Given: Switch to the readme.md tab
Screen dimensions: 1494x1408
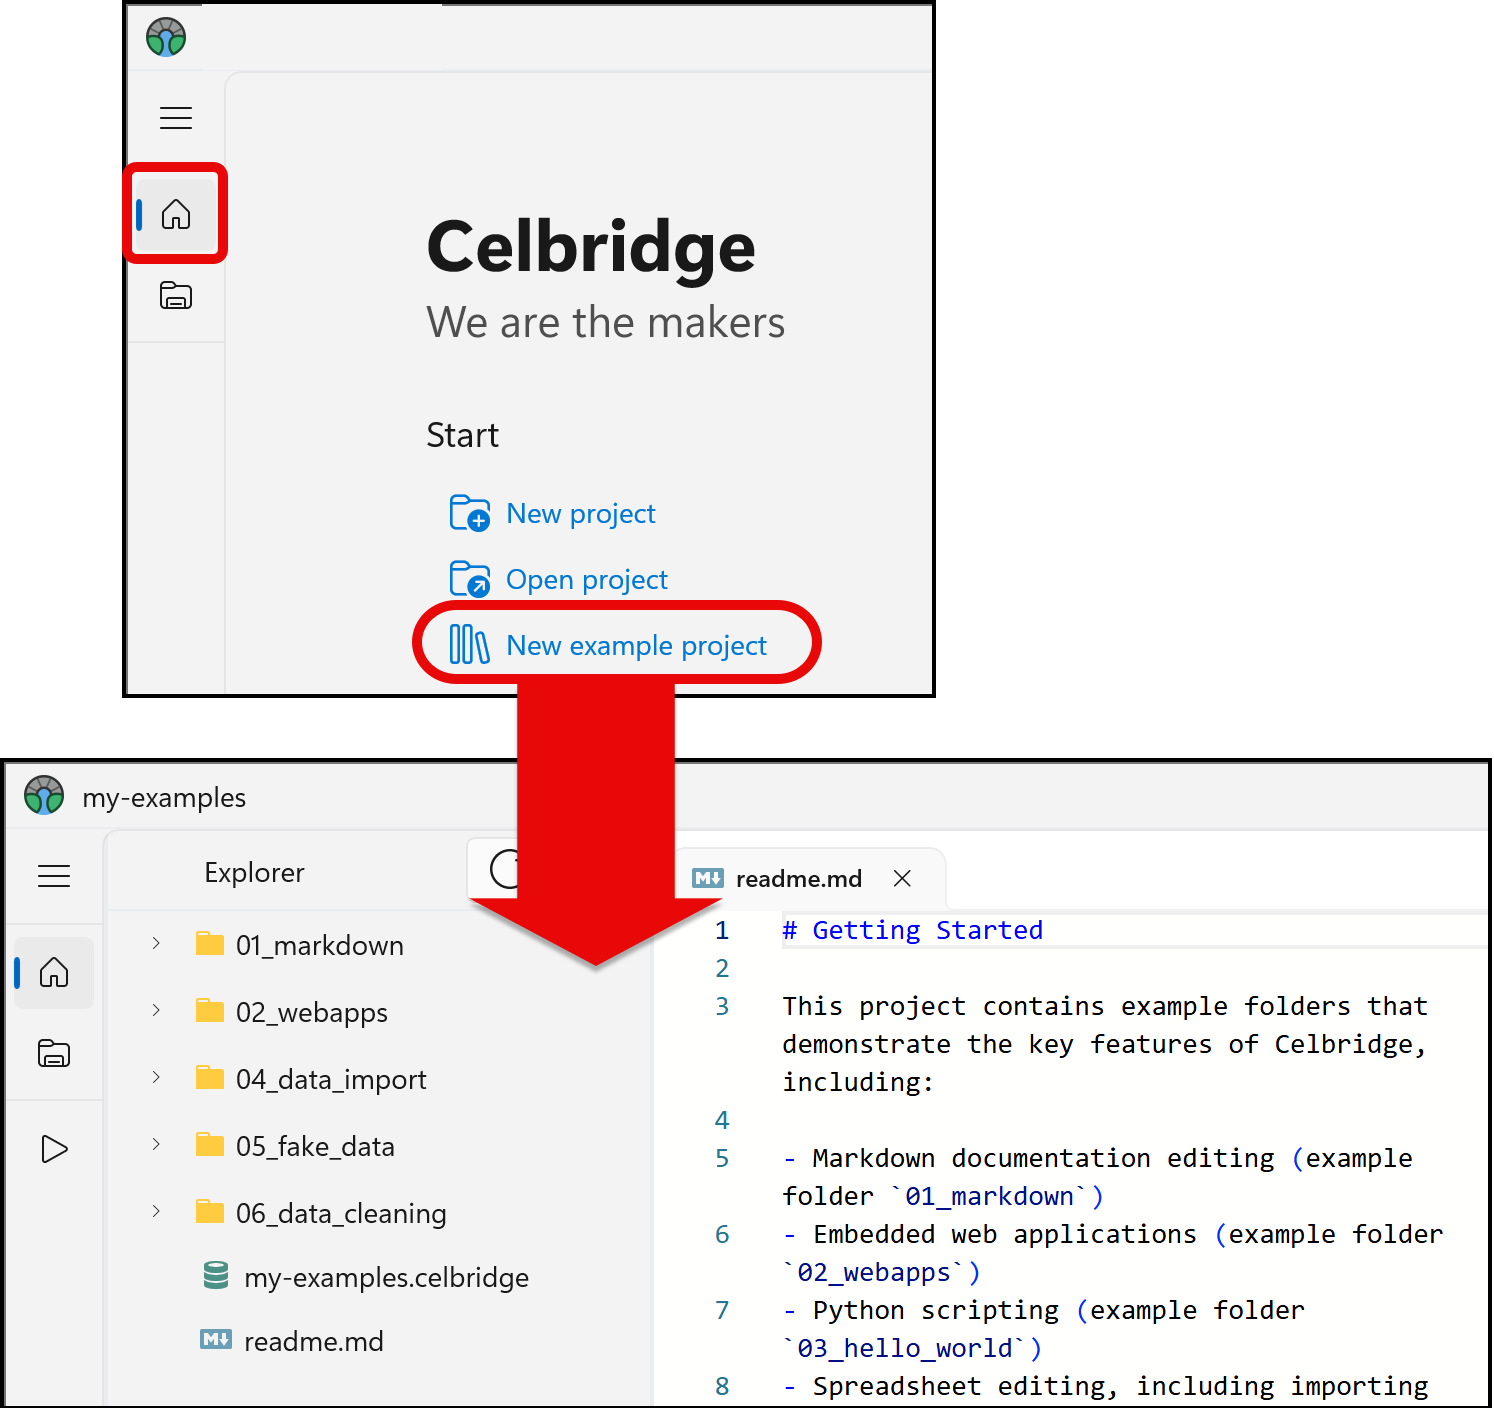Looking at the screenshot, I should (x=797, y=878).
